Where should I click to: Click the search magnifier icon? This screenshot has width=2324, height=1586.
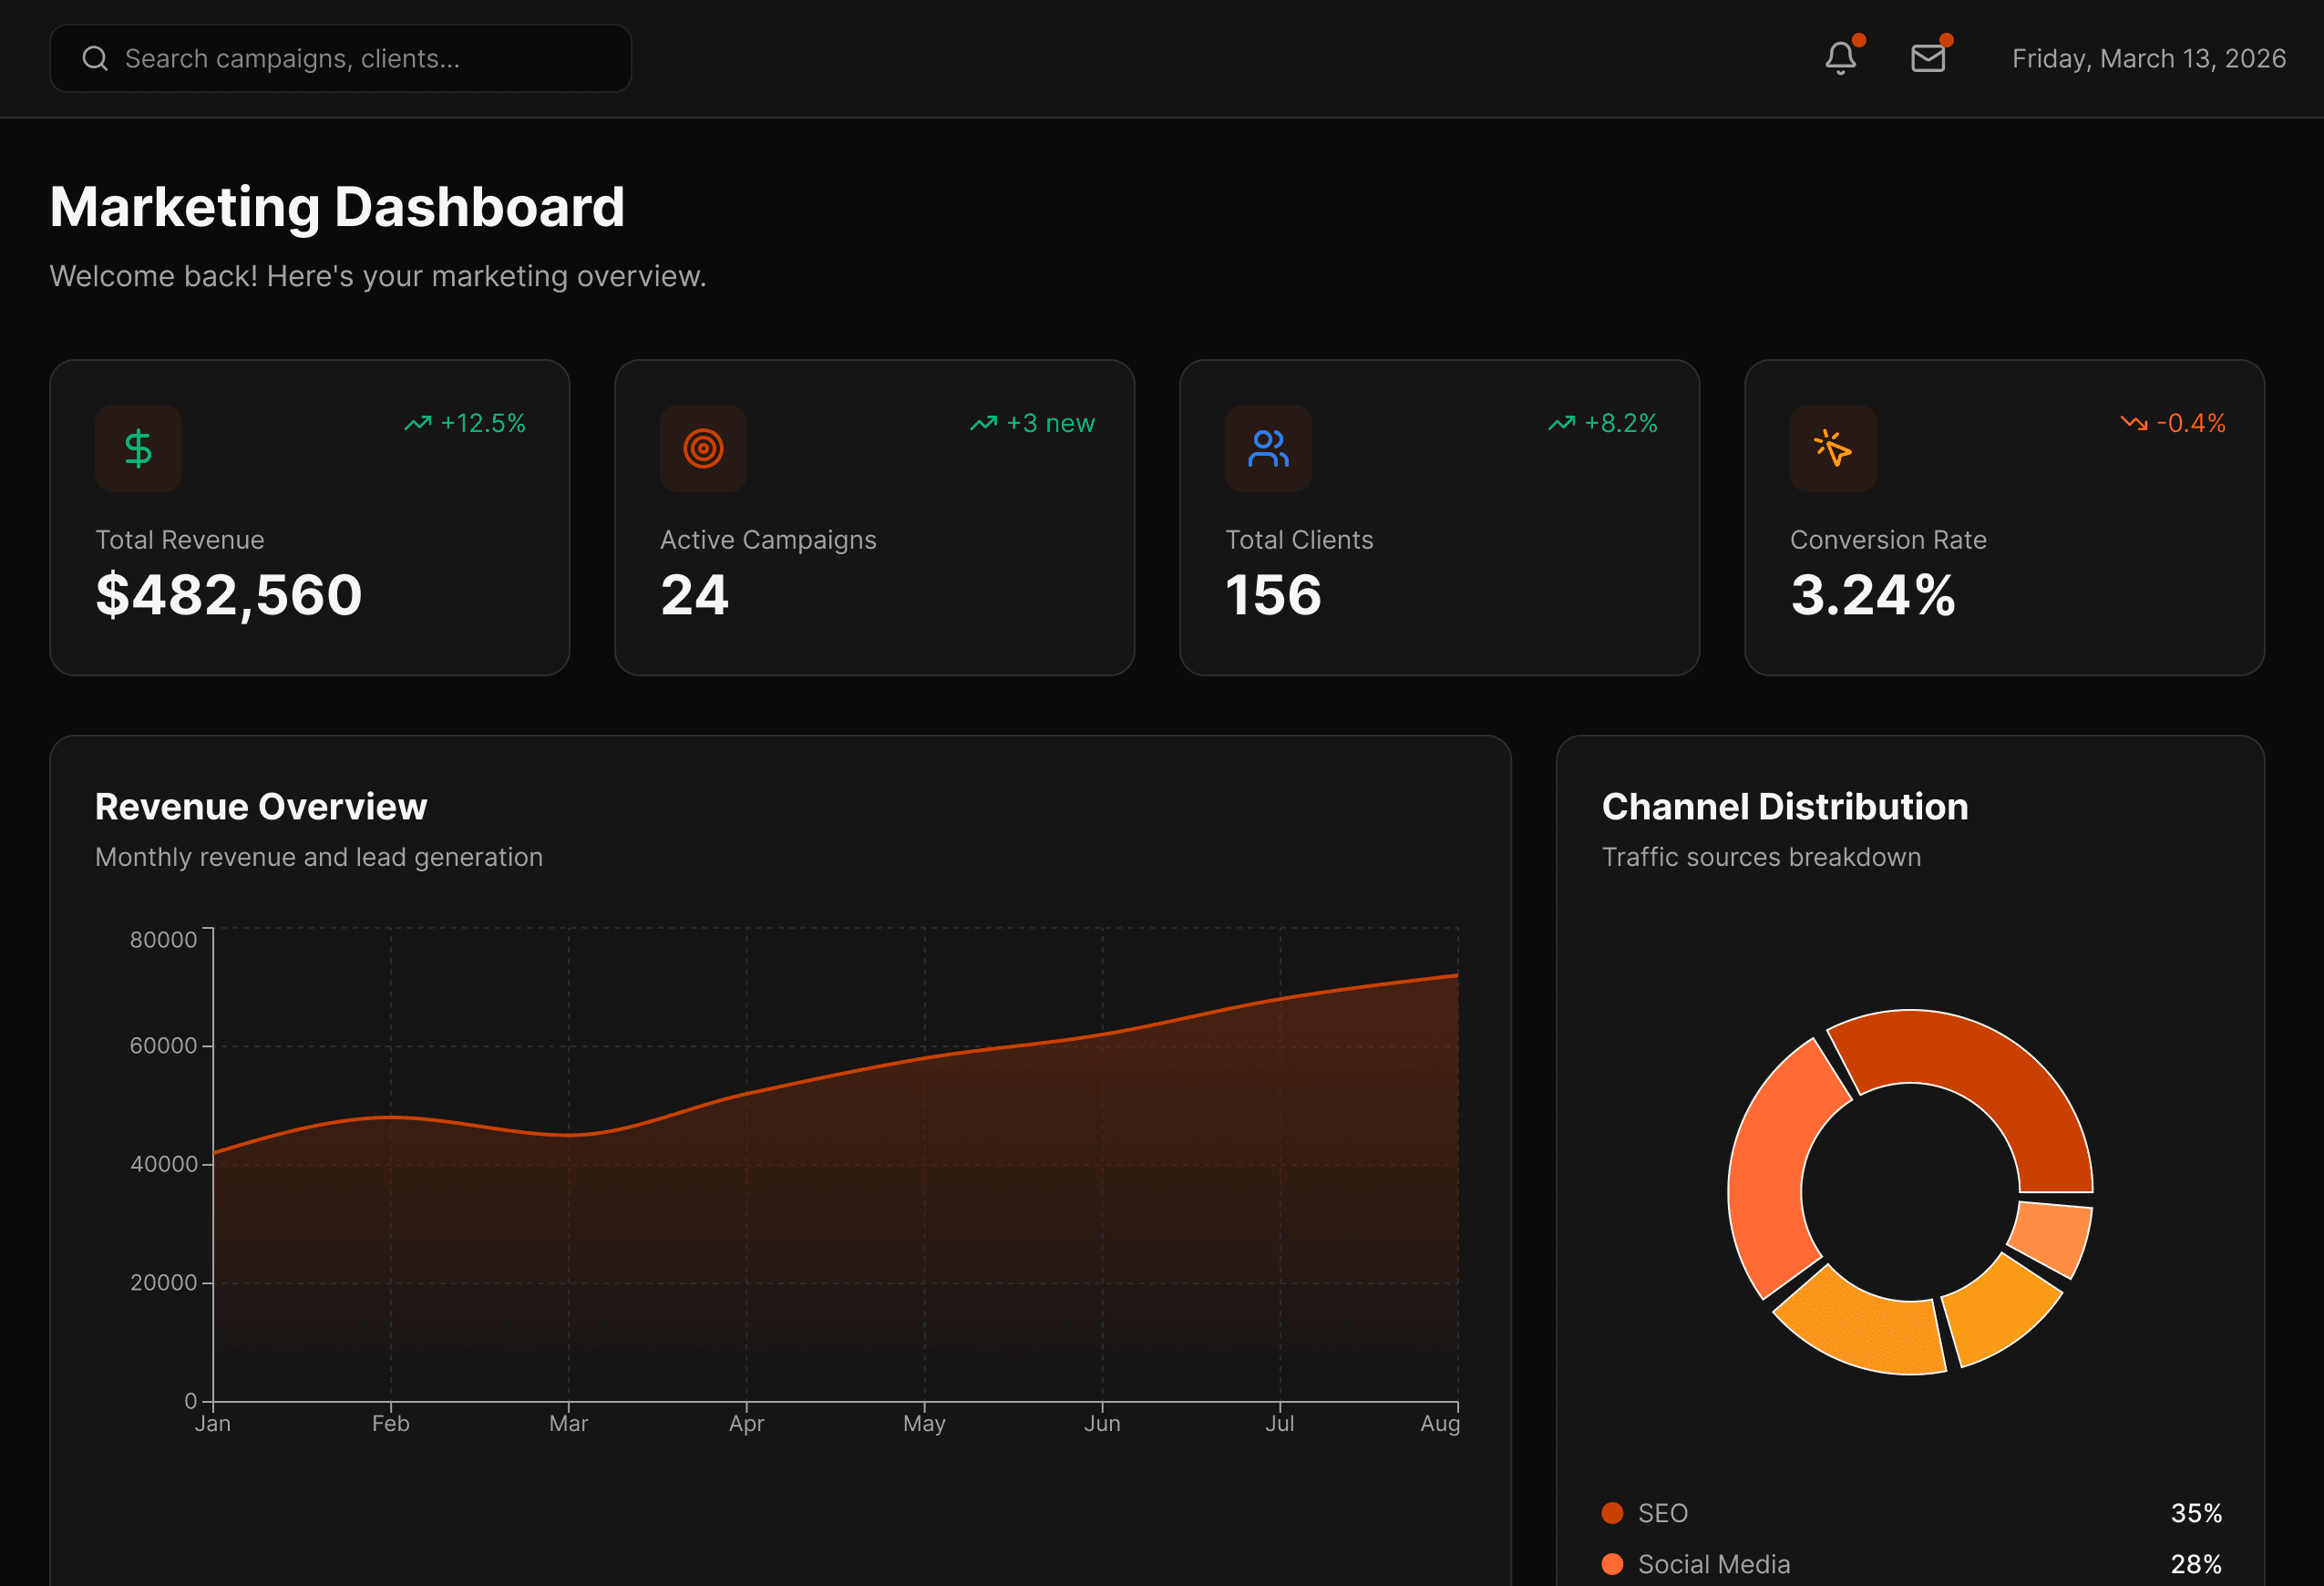point(95,58)
